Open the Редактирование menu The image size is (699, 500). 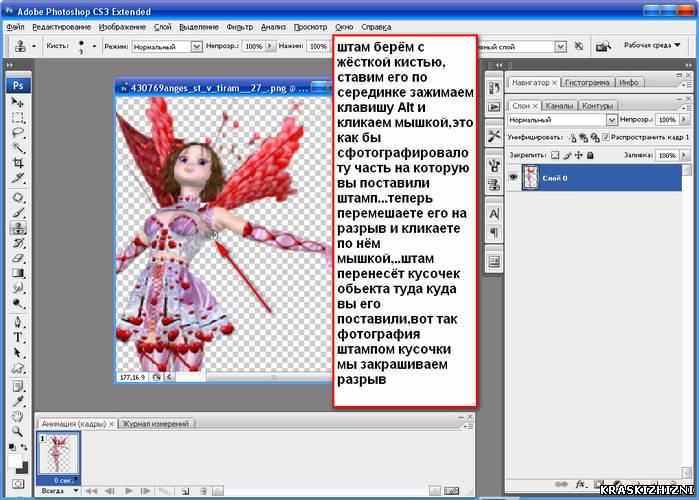pyautogui.click(x=62, y=27)
